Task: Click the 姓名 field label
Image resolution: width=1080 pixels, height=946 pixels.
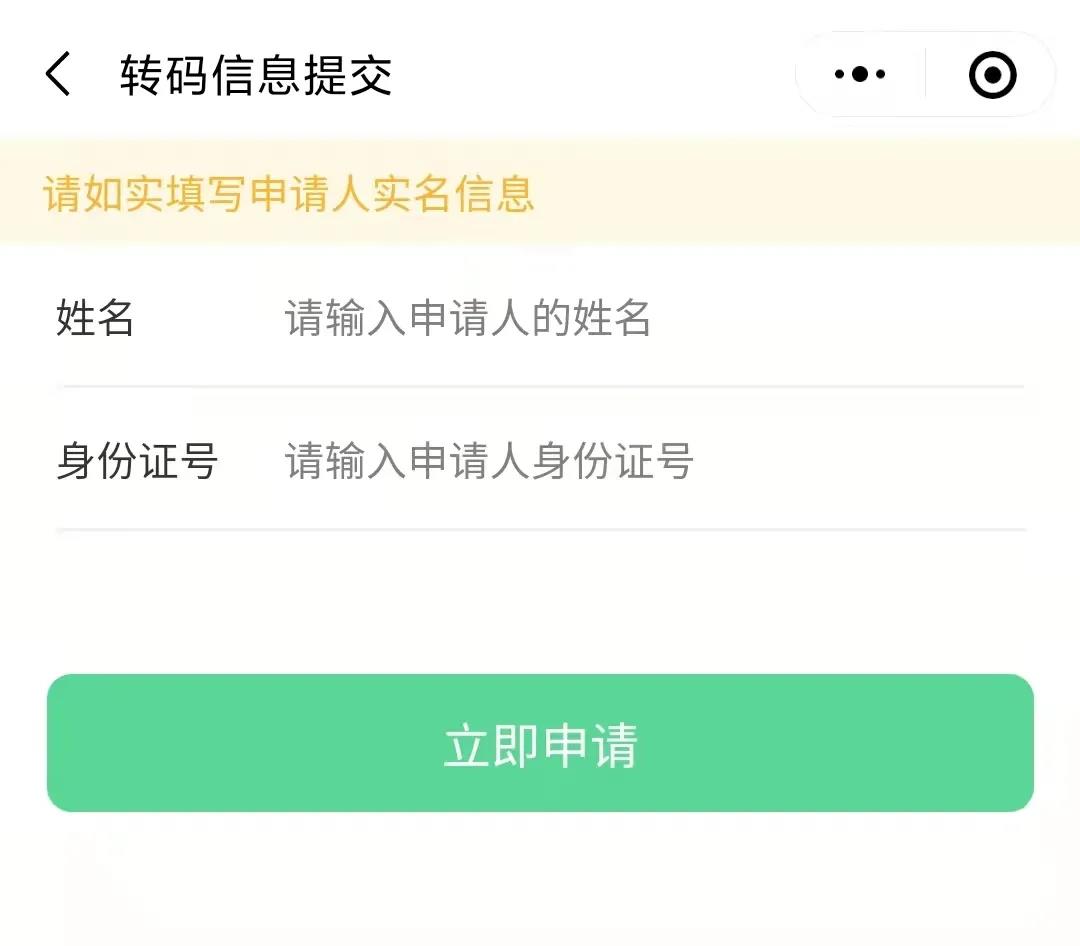Action: 95,319
